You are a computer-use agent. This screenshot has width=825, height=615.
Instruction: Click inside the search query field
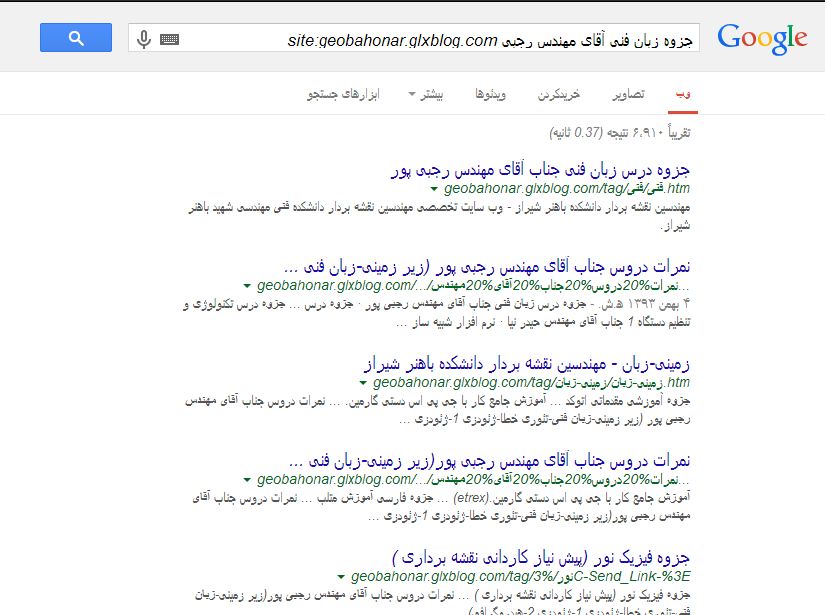point(414,38)
